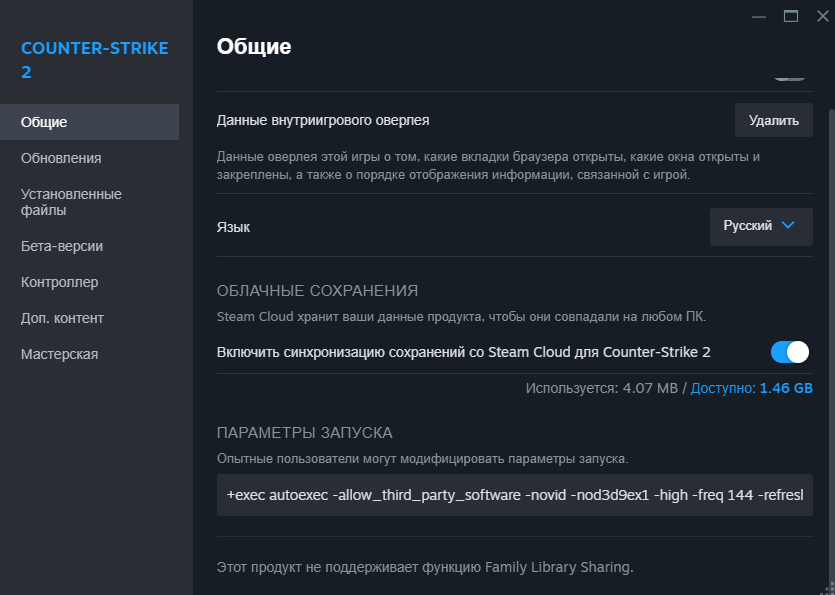Click the window resize grip corner
The image size is (835, 595).
(829, 589)
